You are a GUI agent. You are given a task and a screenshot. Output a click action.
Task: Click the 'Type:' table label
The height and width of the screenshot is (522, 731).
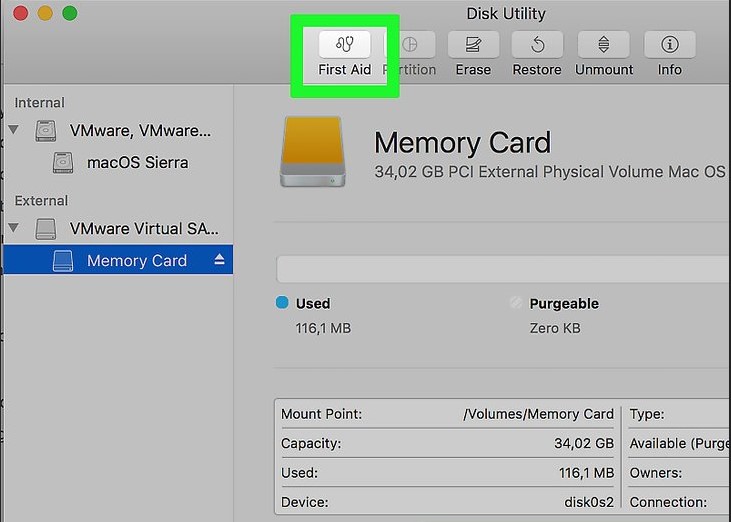point(647,414)
